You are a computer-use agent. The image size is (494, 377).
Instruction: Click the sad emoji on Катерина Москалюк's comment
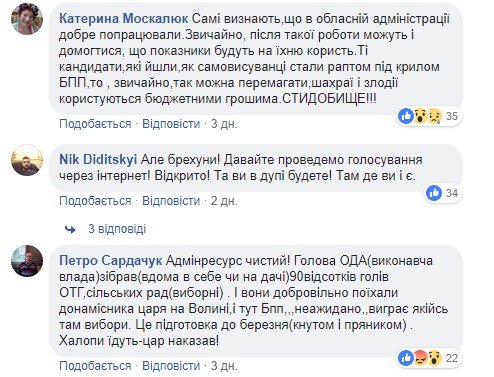click(x=435, y=116)
